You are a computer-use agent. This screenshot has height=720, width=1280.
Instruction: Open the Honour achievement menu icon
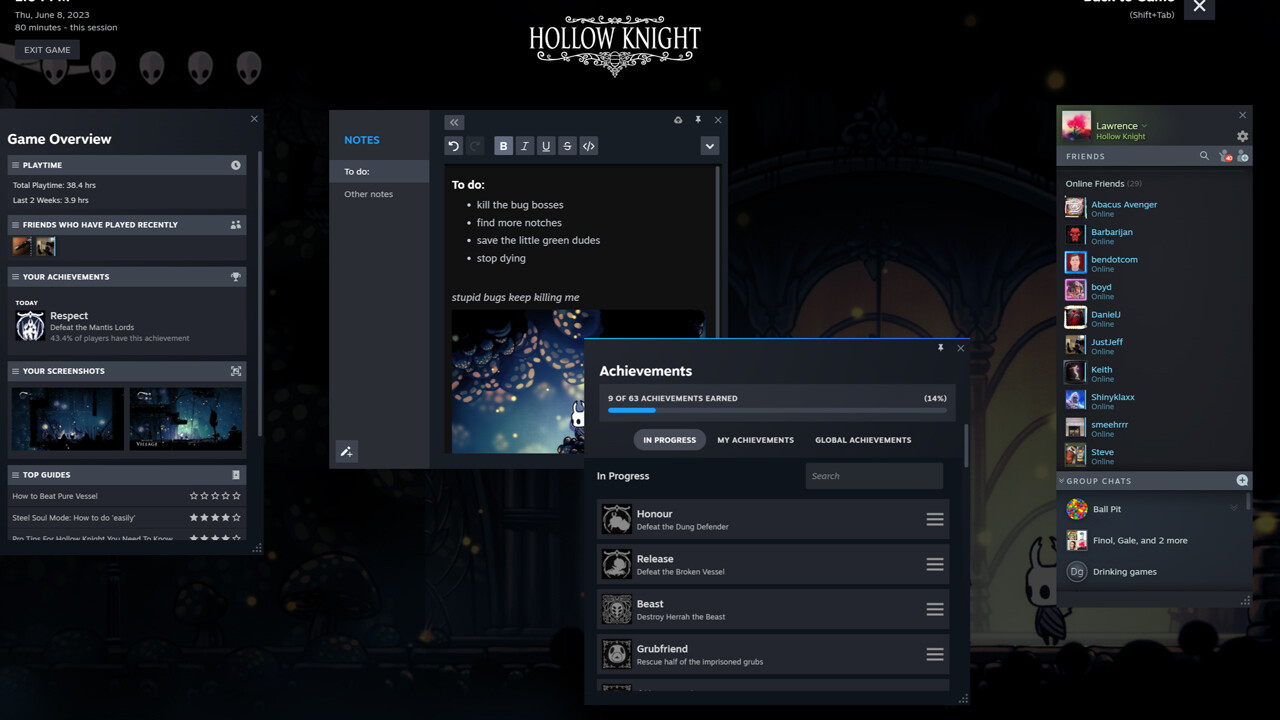pyautogui.click(x=935, y=519)
